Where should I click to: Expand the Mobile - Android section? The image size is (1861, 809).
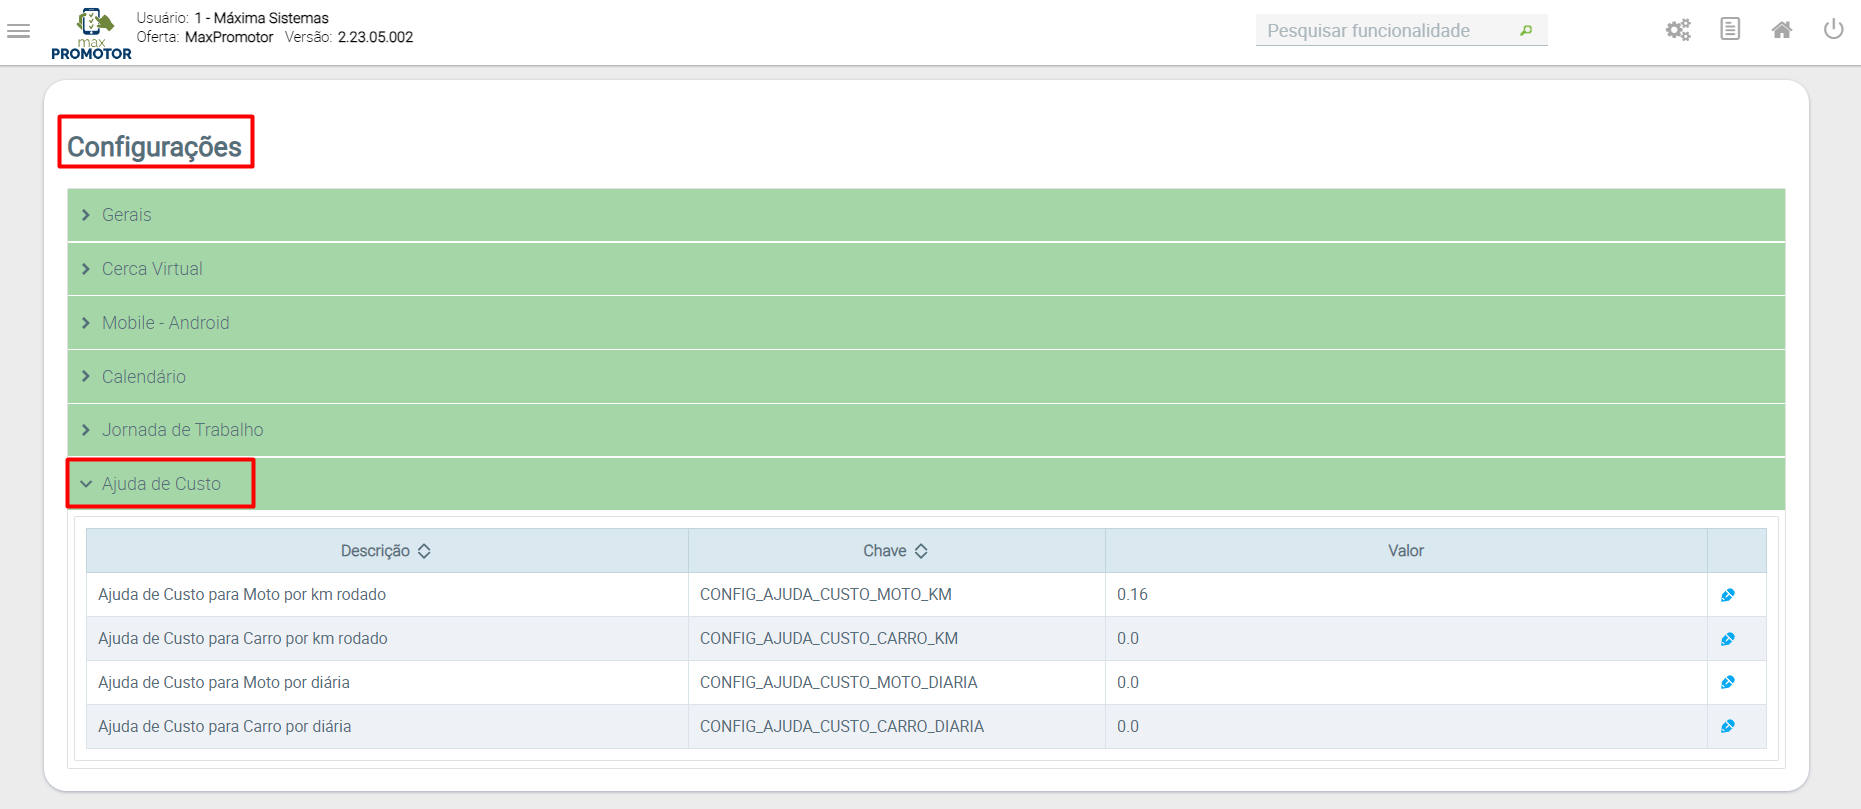926,323
